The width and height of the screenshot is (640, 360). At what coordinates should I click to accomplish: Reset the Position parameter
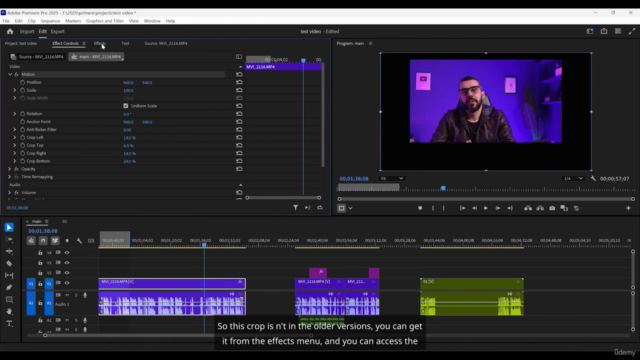coord(239,82)
